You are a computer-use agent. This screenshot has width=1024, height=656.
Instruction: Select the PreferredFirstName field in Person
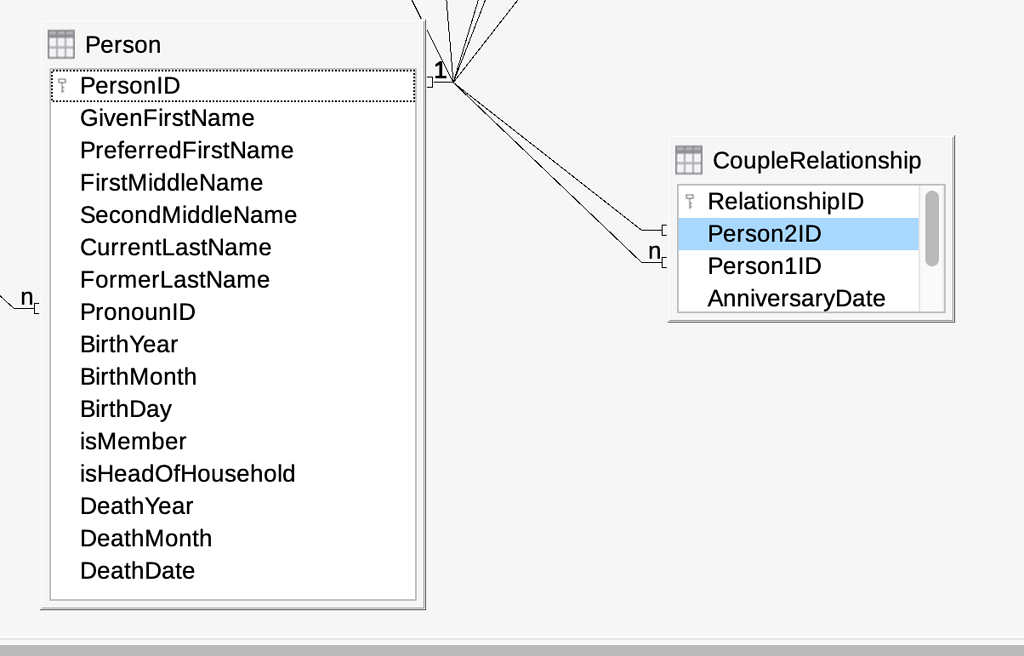187,151
